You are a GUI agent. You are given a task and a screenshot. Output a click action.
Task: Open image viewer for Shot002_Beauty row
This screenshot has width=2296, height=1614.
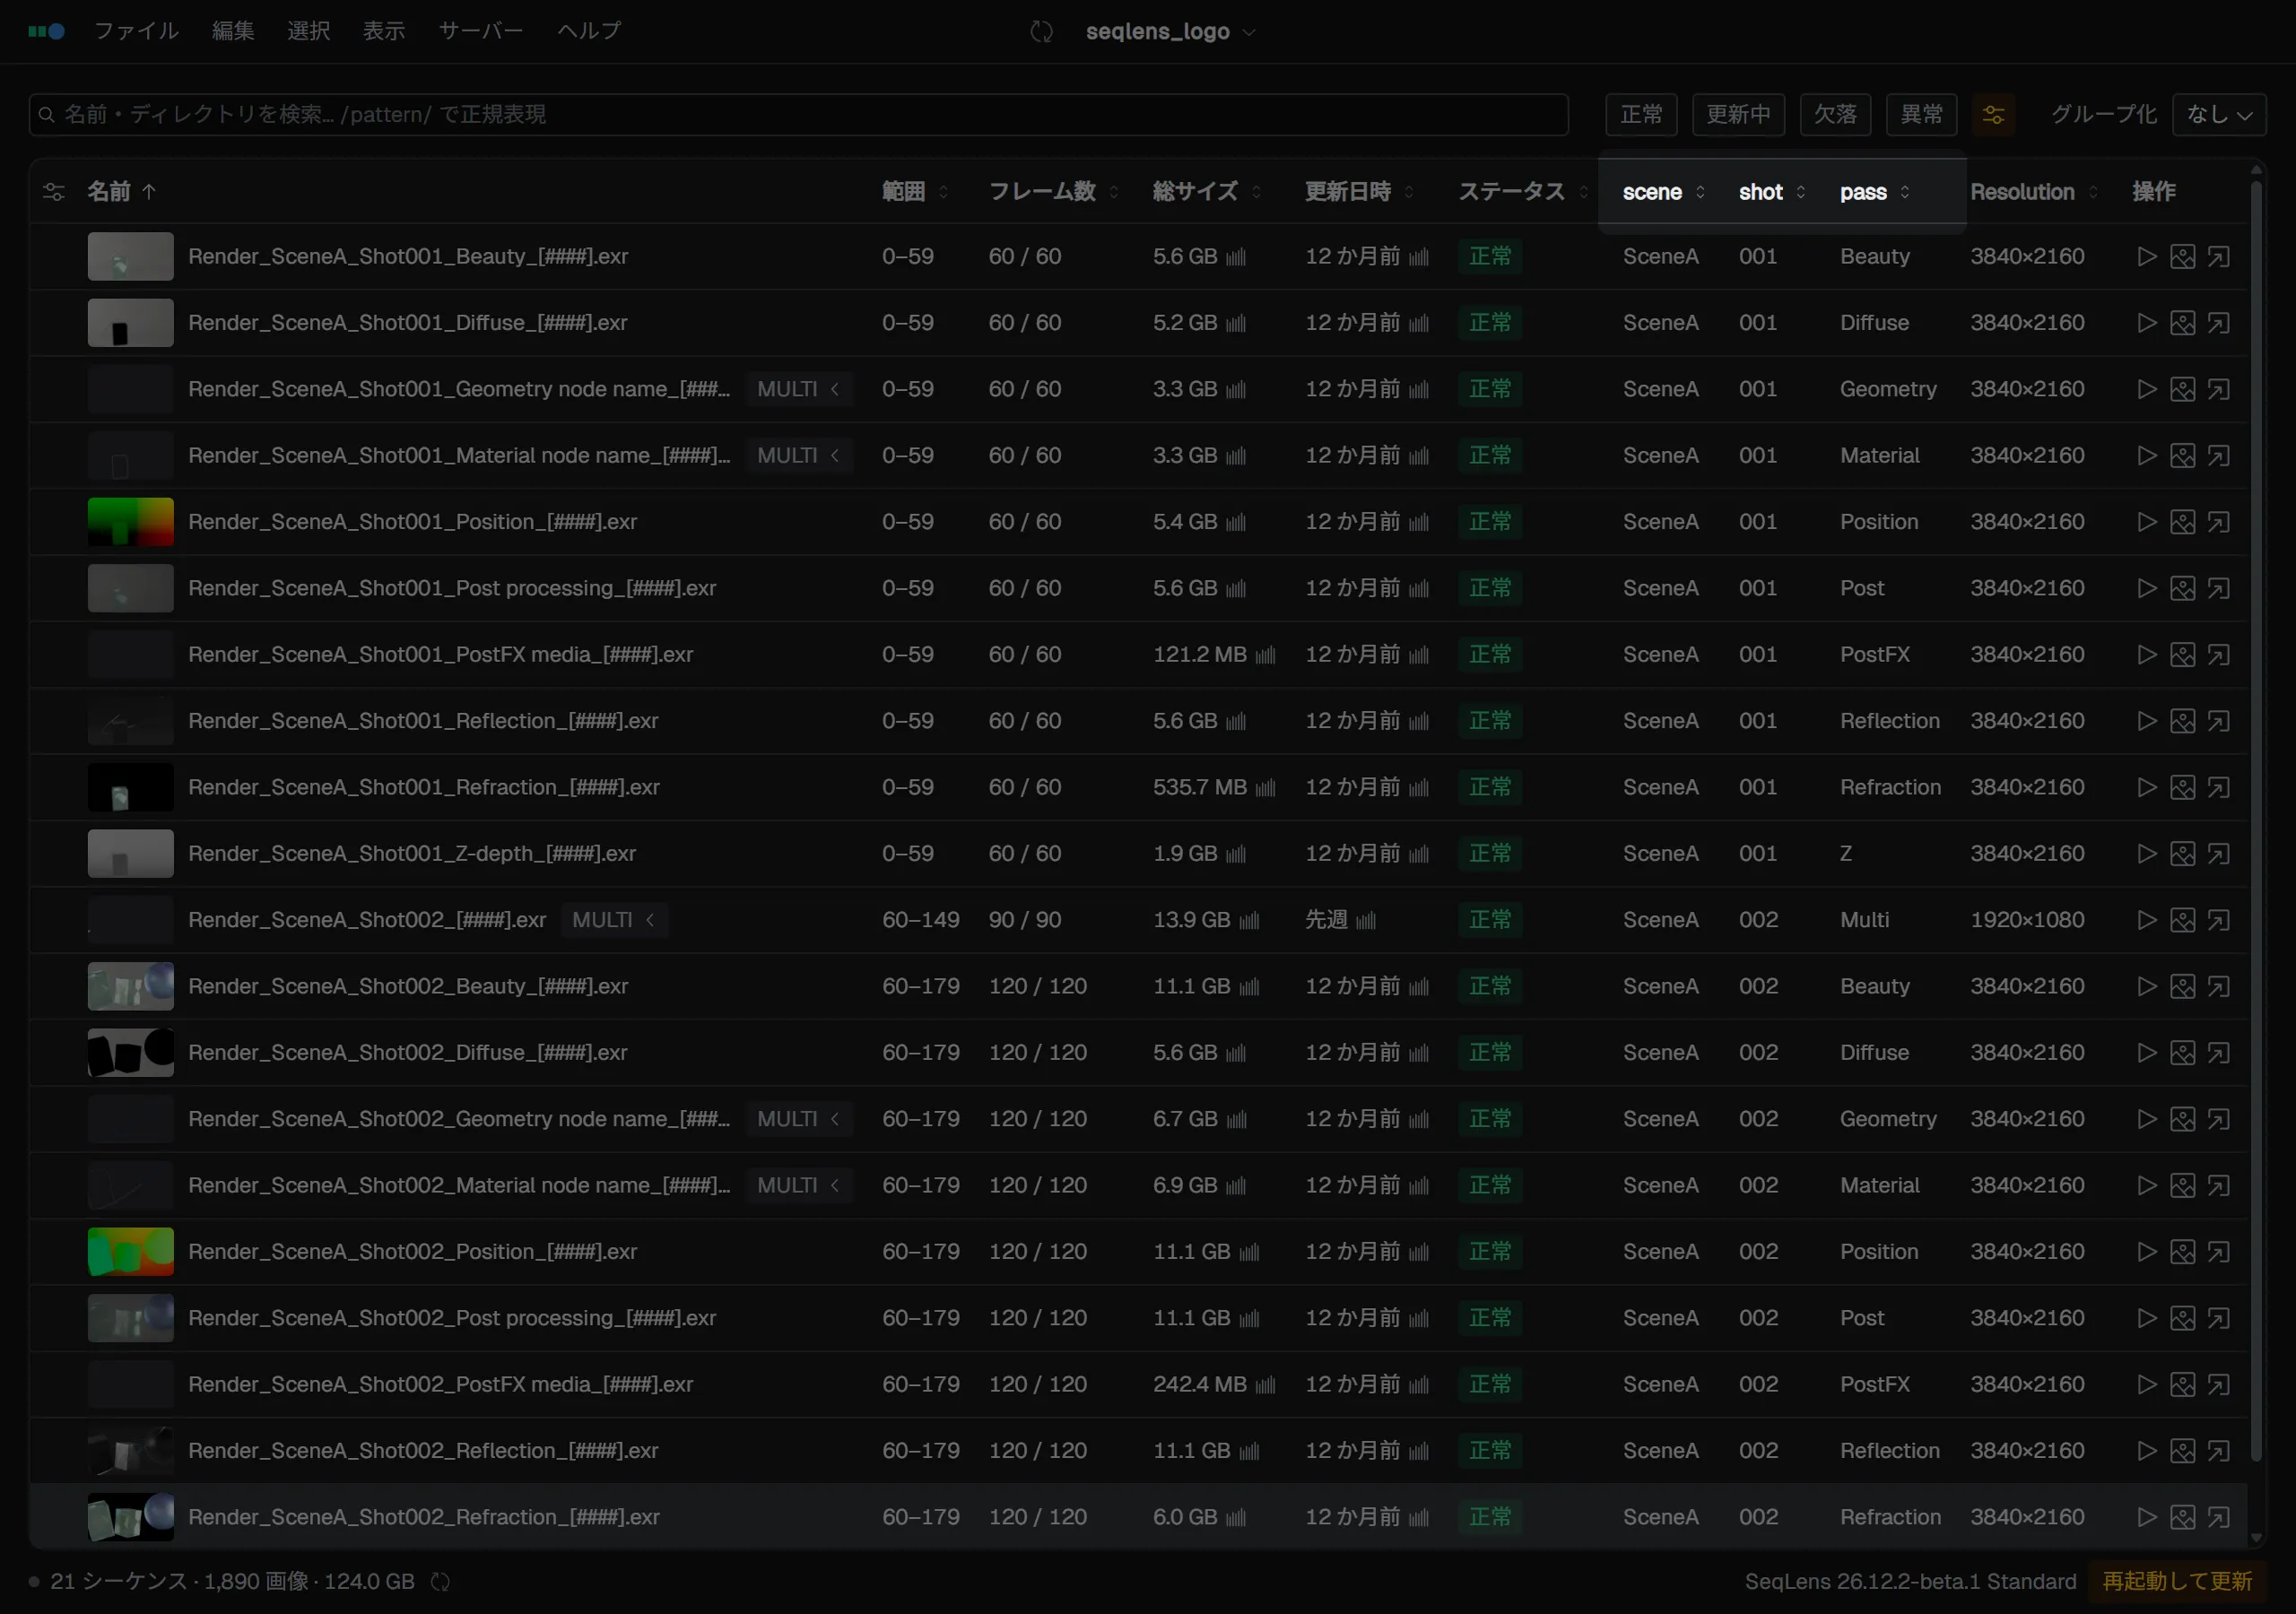point(2182,986)
